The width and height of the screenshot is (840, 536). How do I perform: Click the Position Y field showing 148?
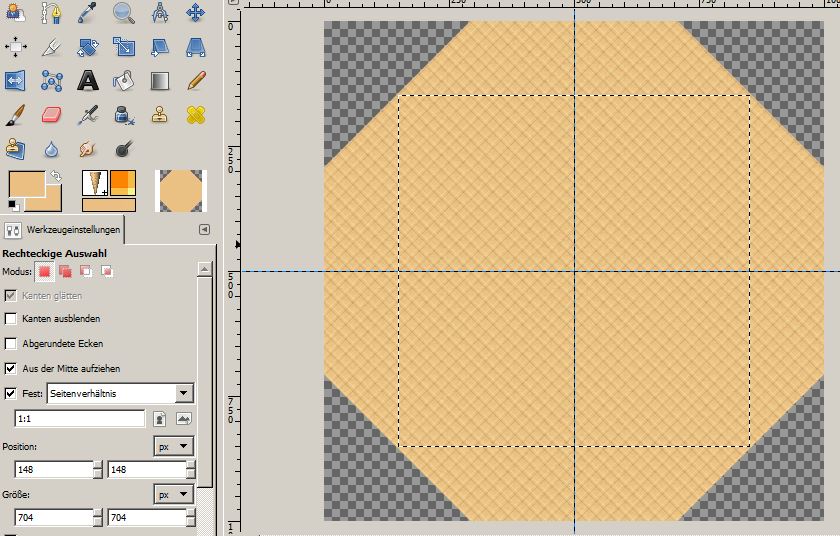coord(147,470)
